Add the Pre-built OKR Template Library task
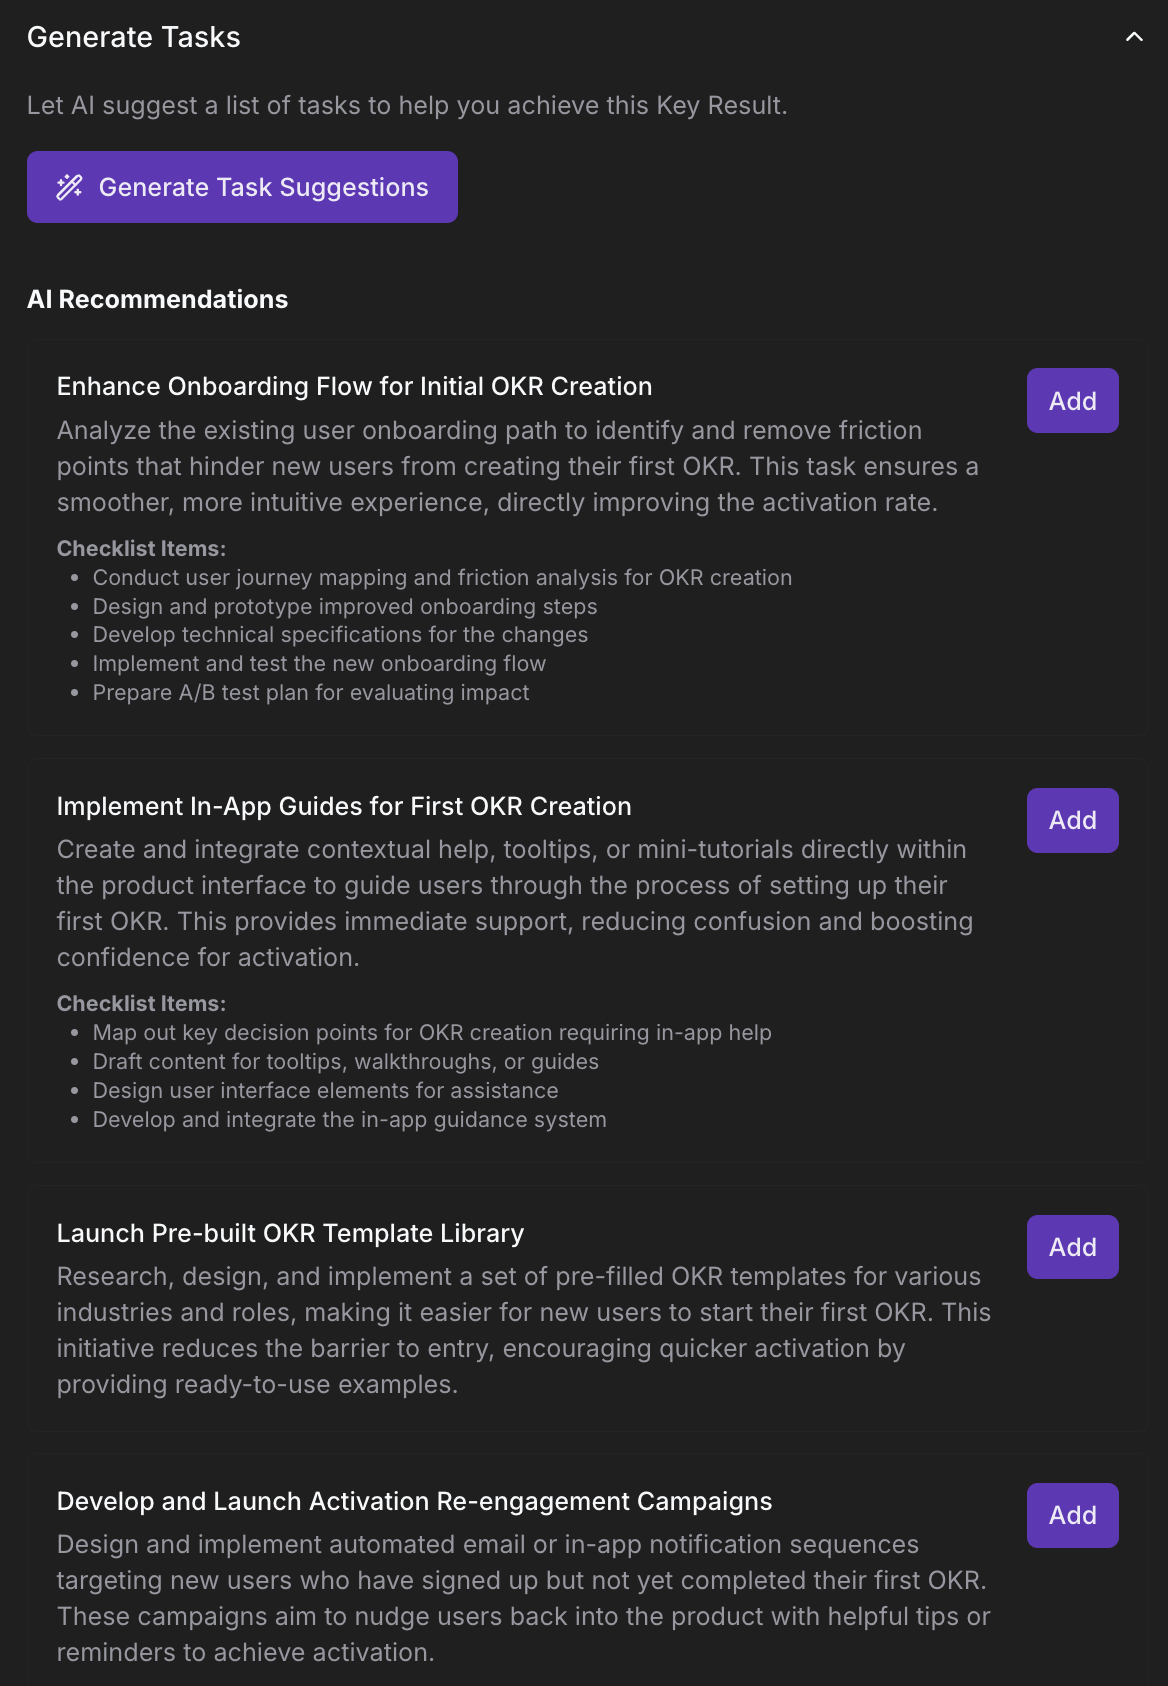1168x1686 pixels. tap(1072, 1247)
